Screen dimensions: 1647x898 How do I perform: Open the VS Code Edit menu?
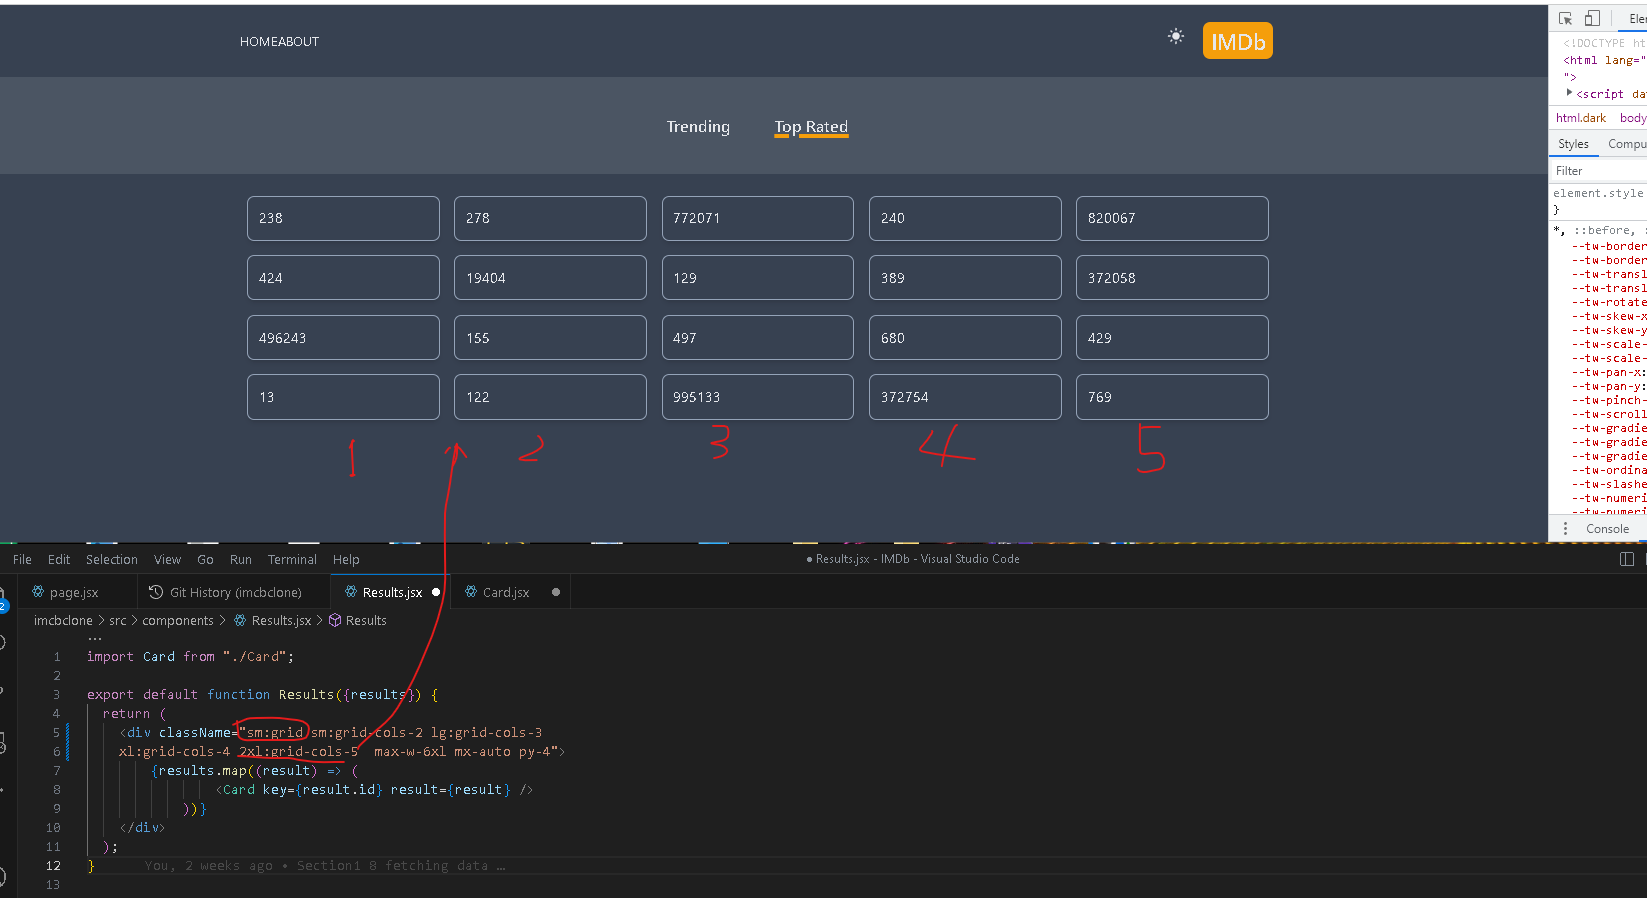tap(59, 560)
